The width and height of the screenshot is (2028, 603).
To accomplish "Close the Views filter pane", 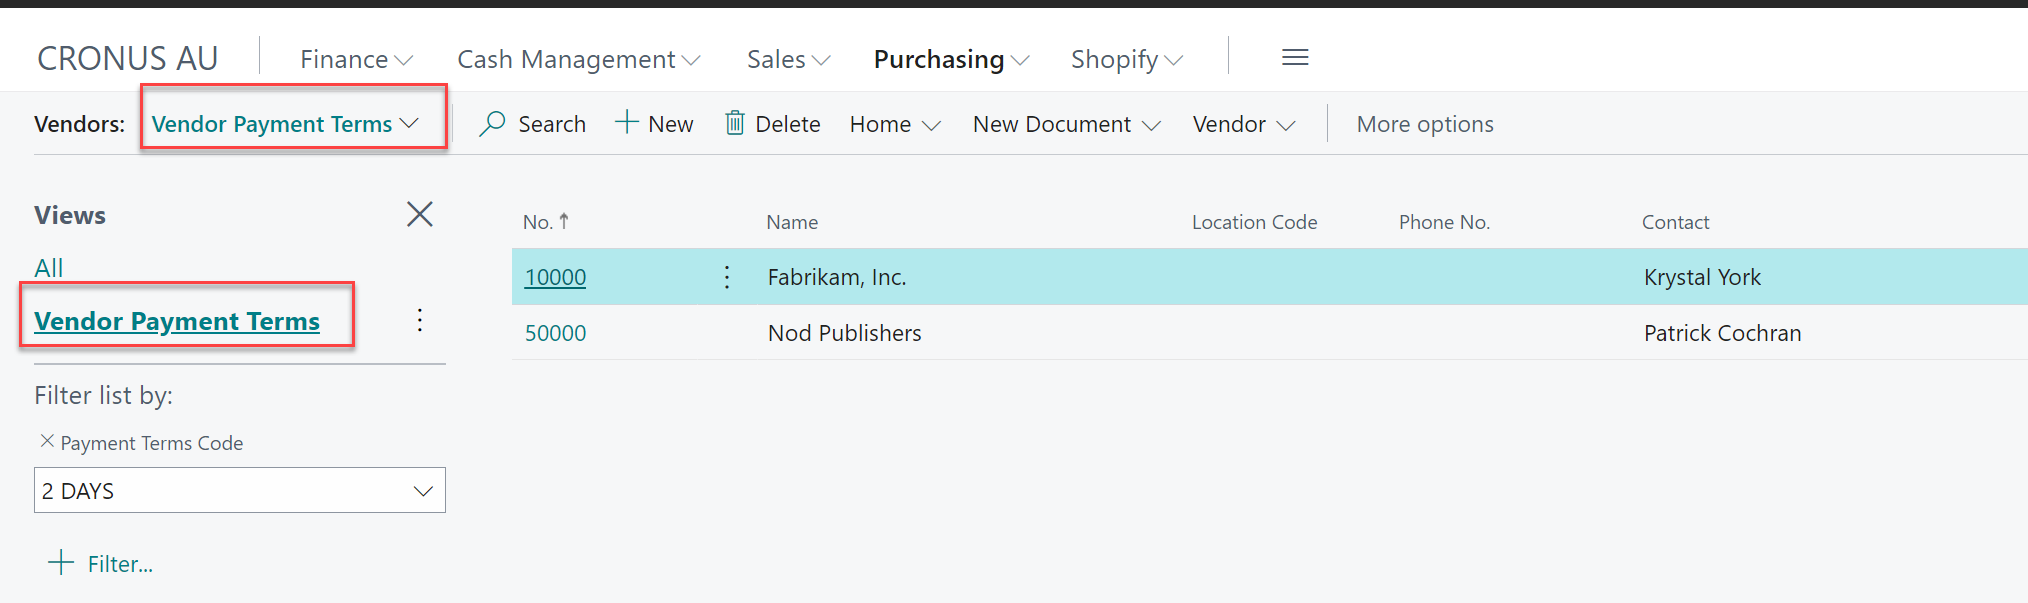I will click(420, 214).
